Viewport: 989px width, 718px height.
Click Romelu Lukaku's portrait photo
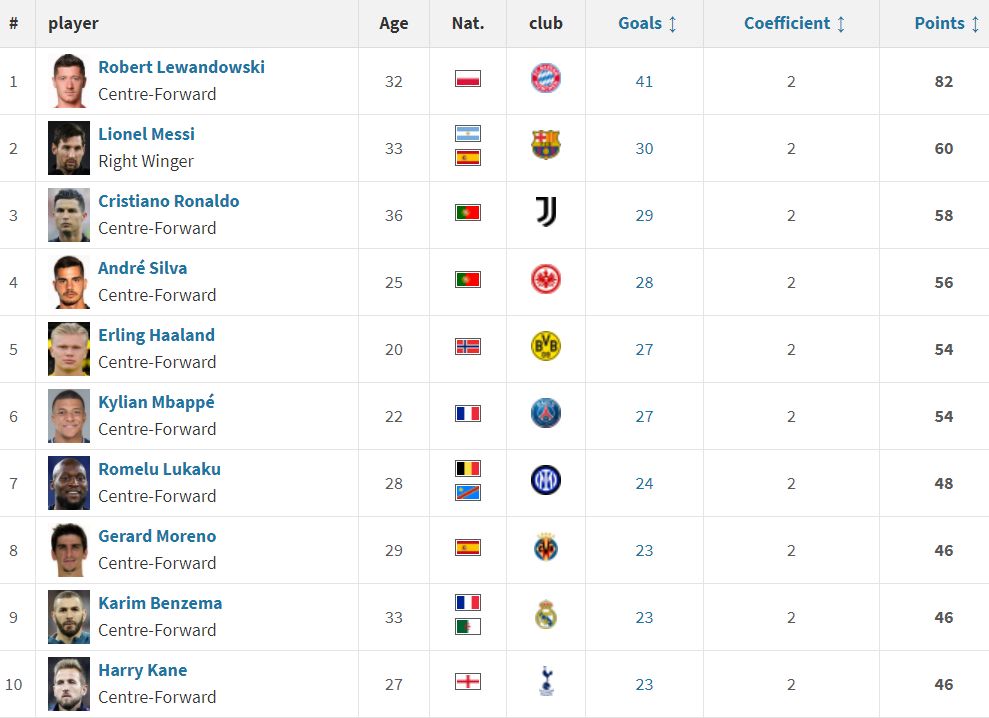69,483
